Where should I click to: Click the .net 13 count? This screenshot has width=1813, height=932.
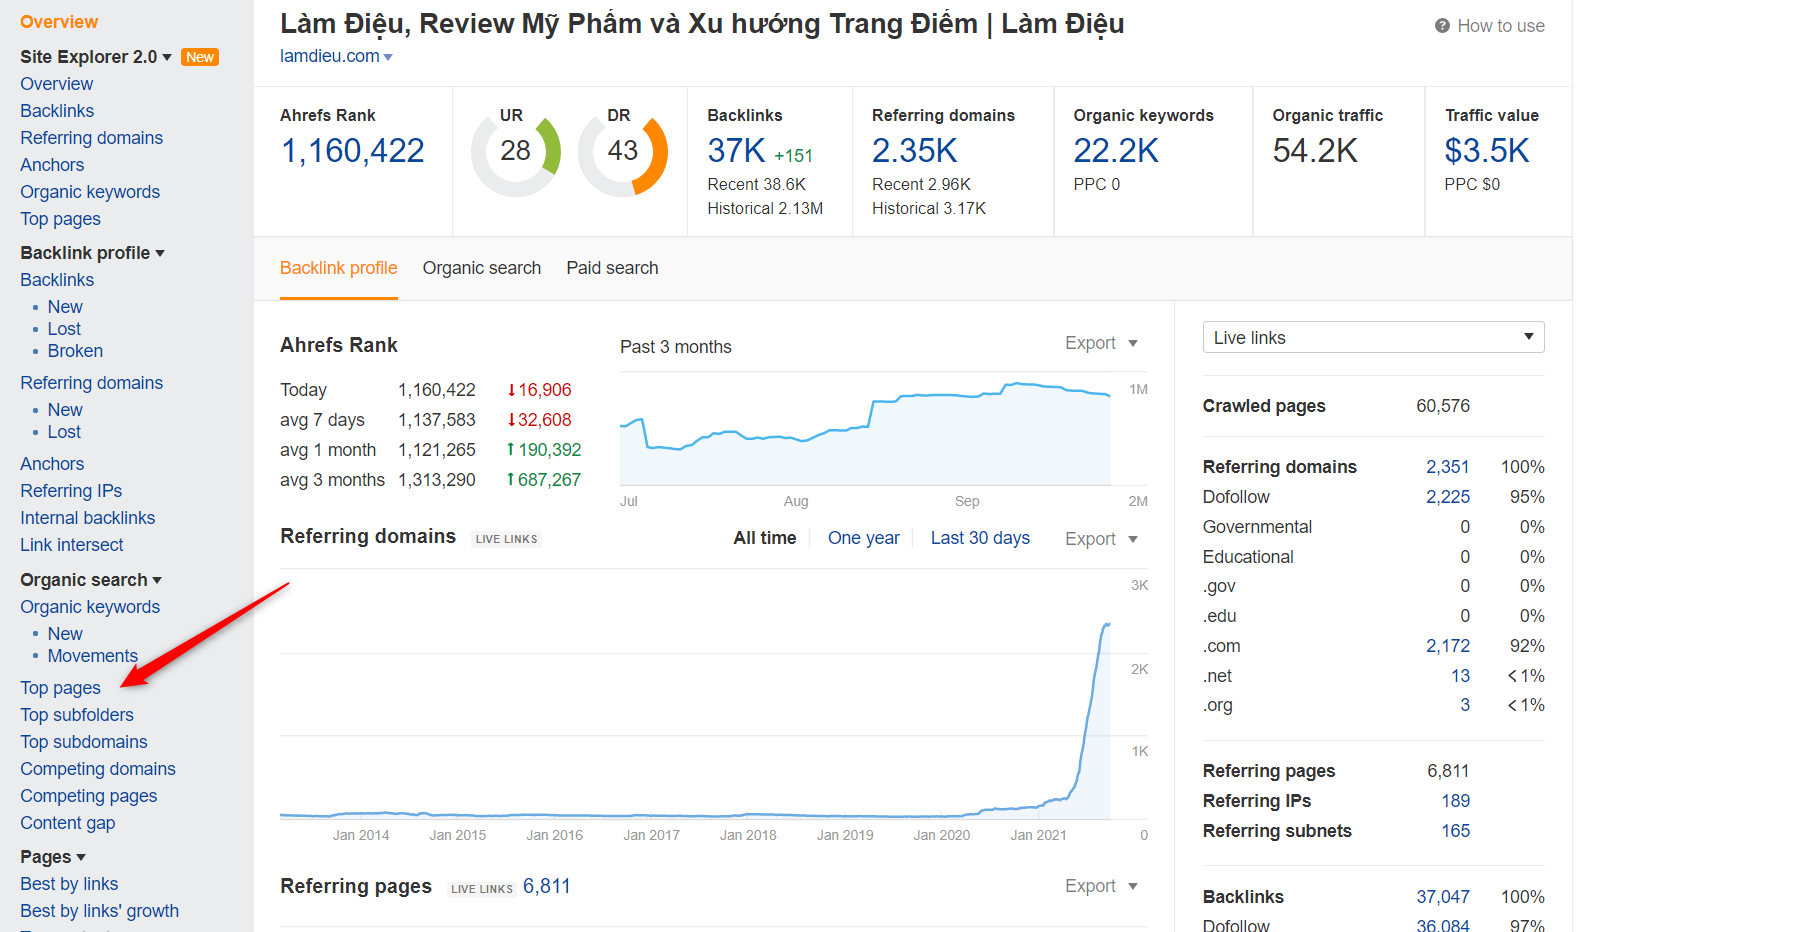tap(1461, 676)
